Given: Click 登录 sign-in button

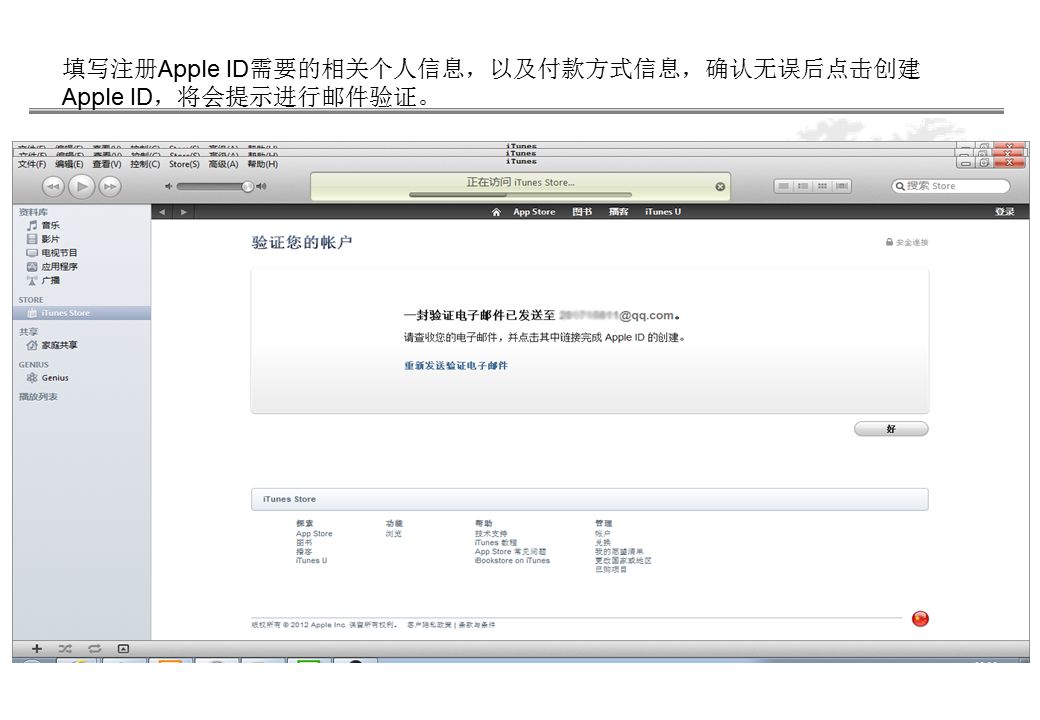Looking at the screenshot, I should pos(1004,212).
